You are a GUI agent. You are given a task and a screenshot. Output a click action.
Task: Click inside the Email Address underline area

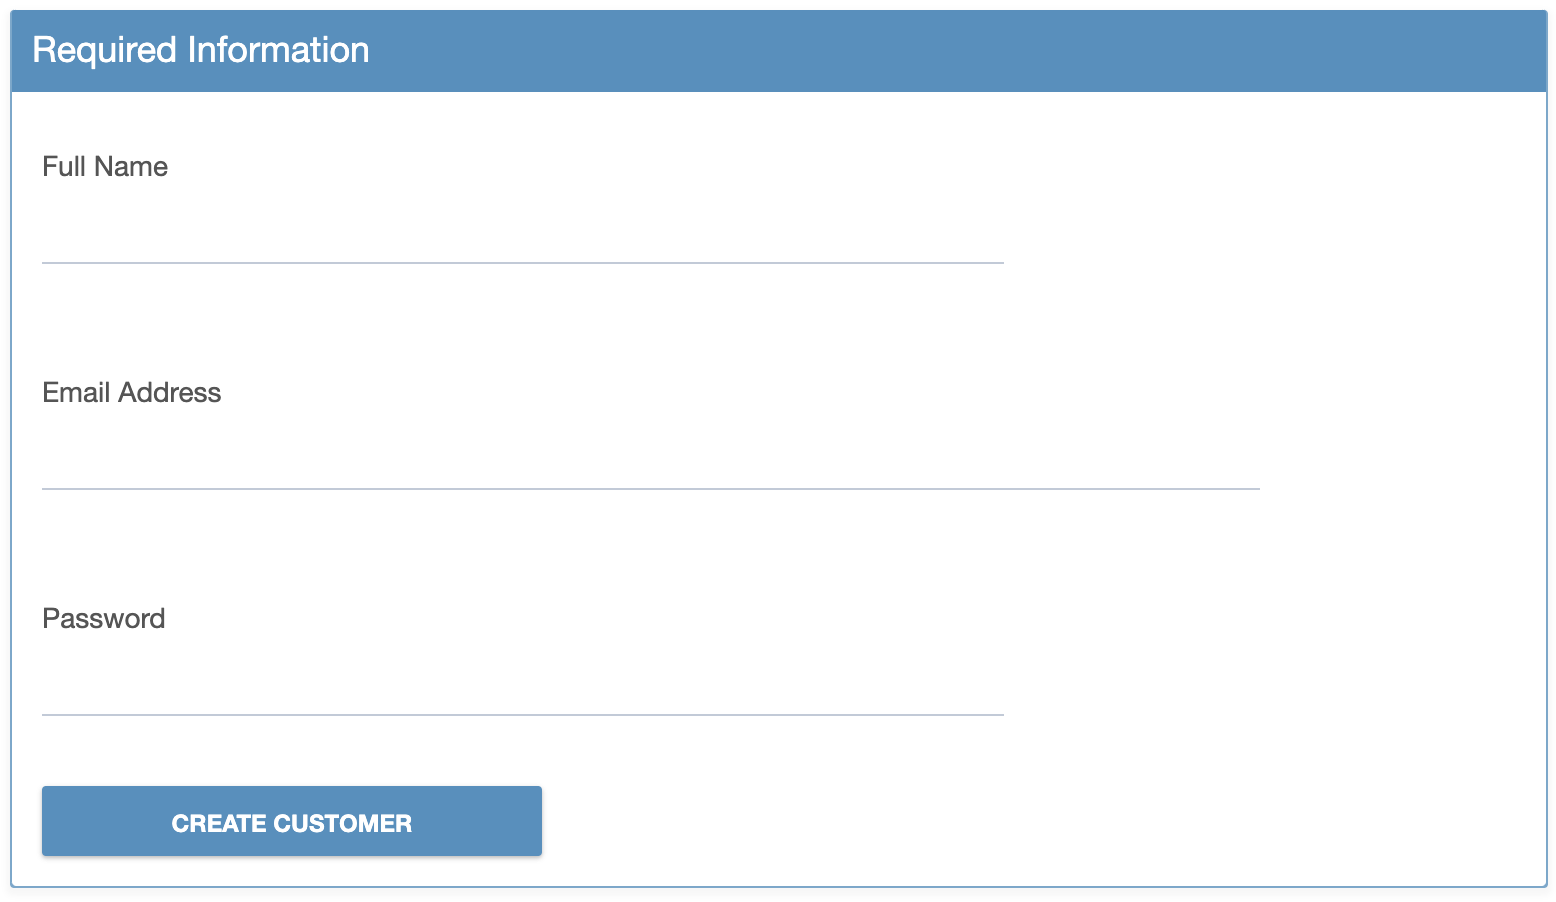point(650,480)
